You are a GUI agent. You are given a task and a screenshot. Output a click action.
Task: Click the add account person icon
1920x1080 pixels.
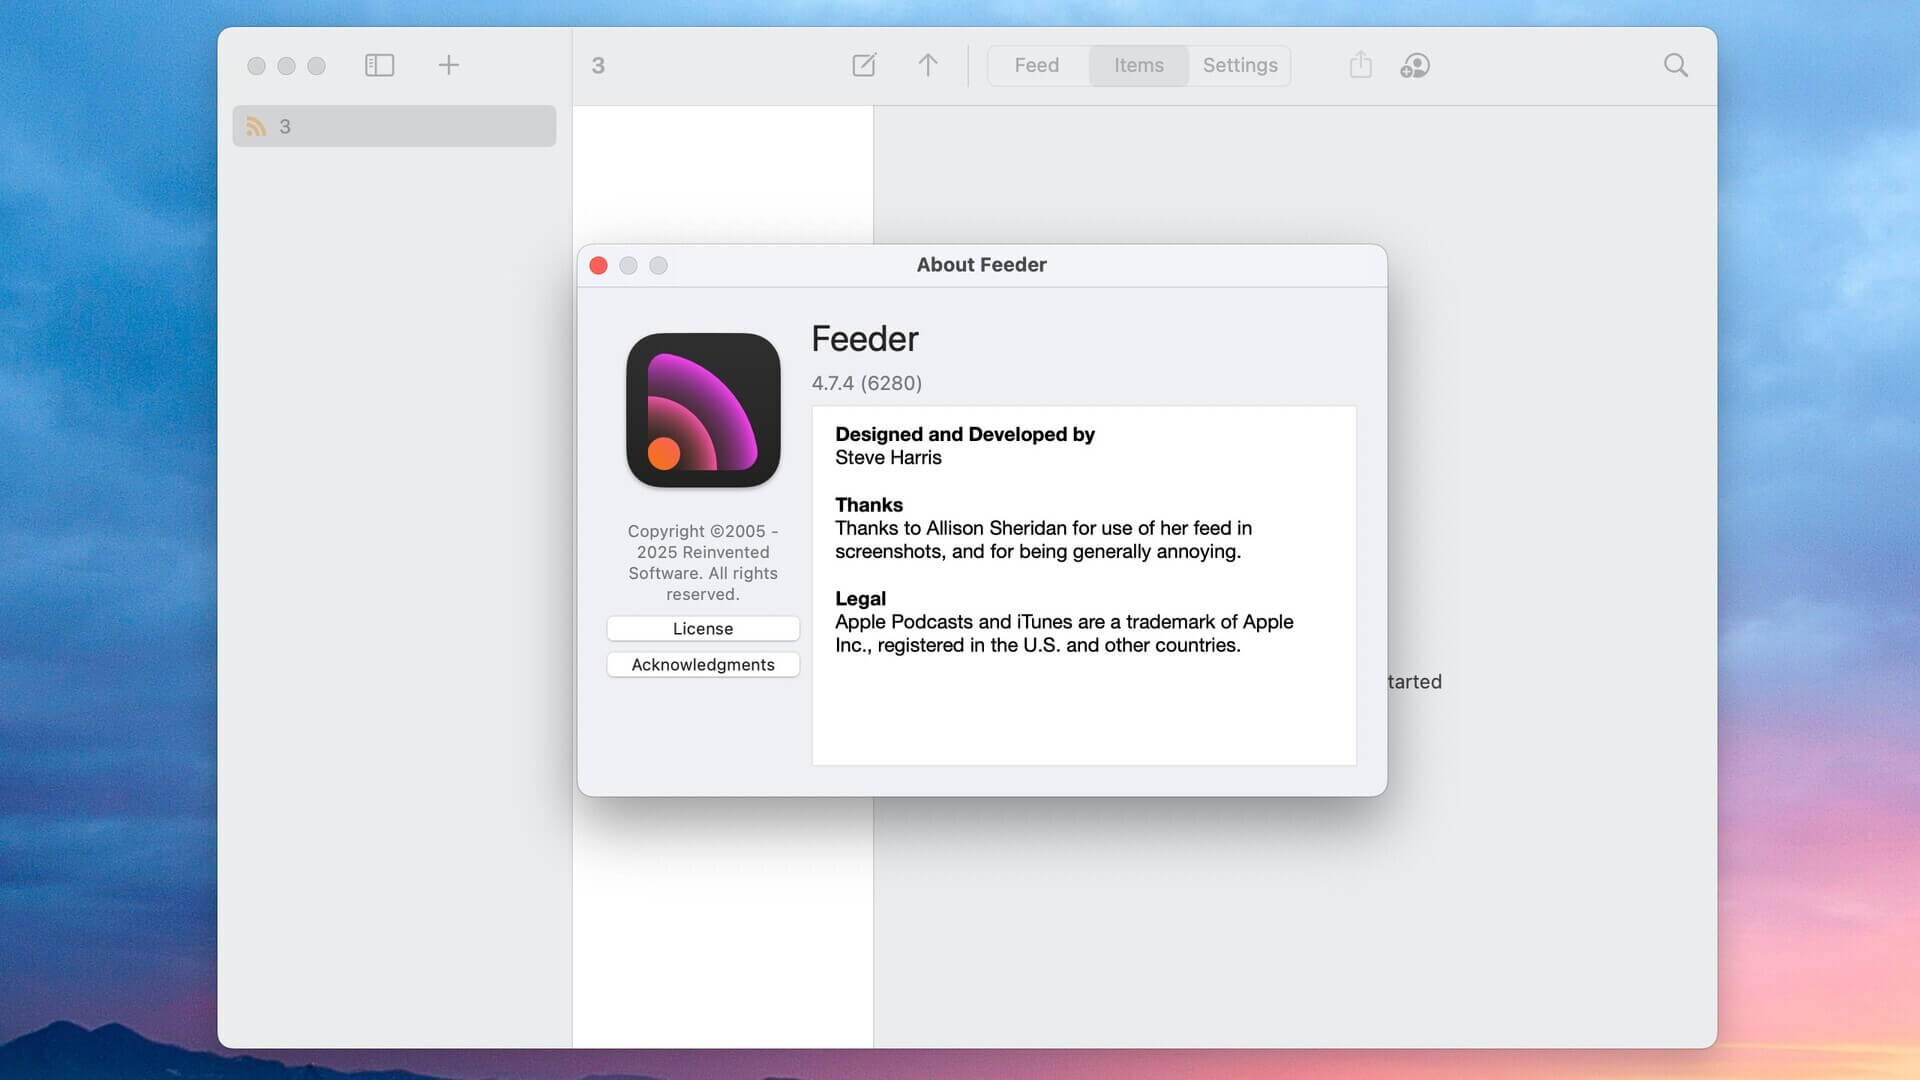[x=1415, y=66]
